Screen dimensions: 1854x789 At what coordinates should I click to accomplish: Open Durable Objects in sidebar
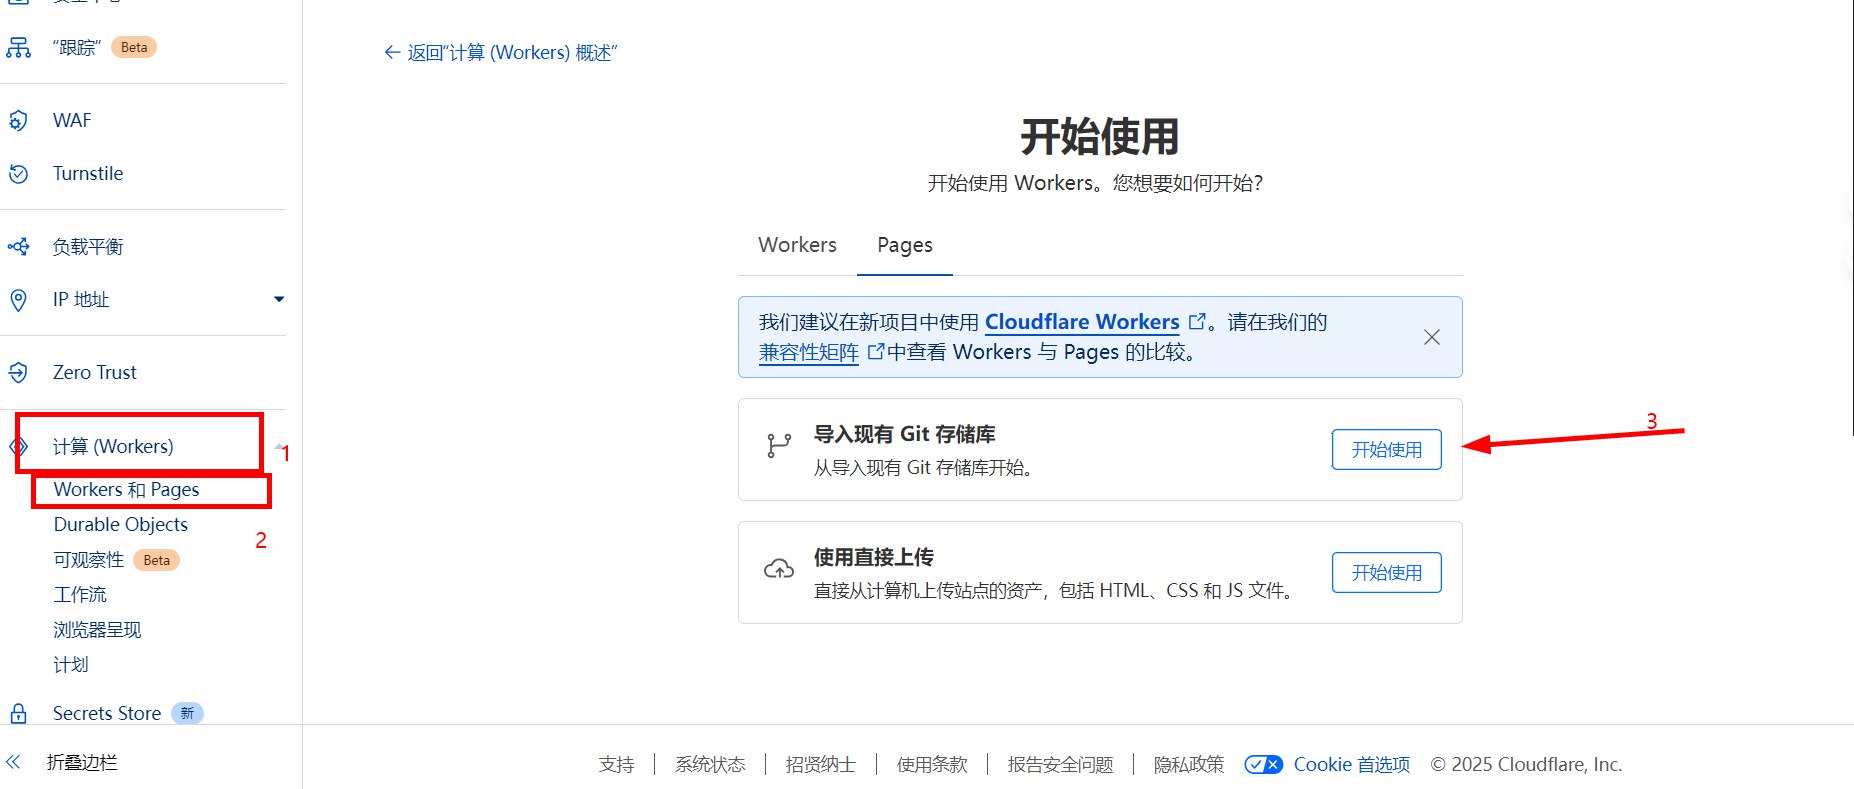pos(121,524)
